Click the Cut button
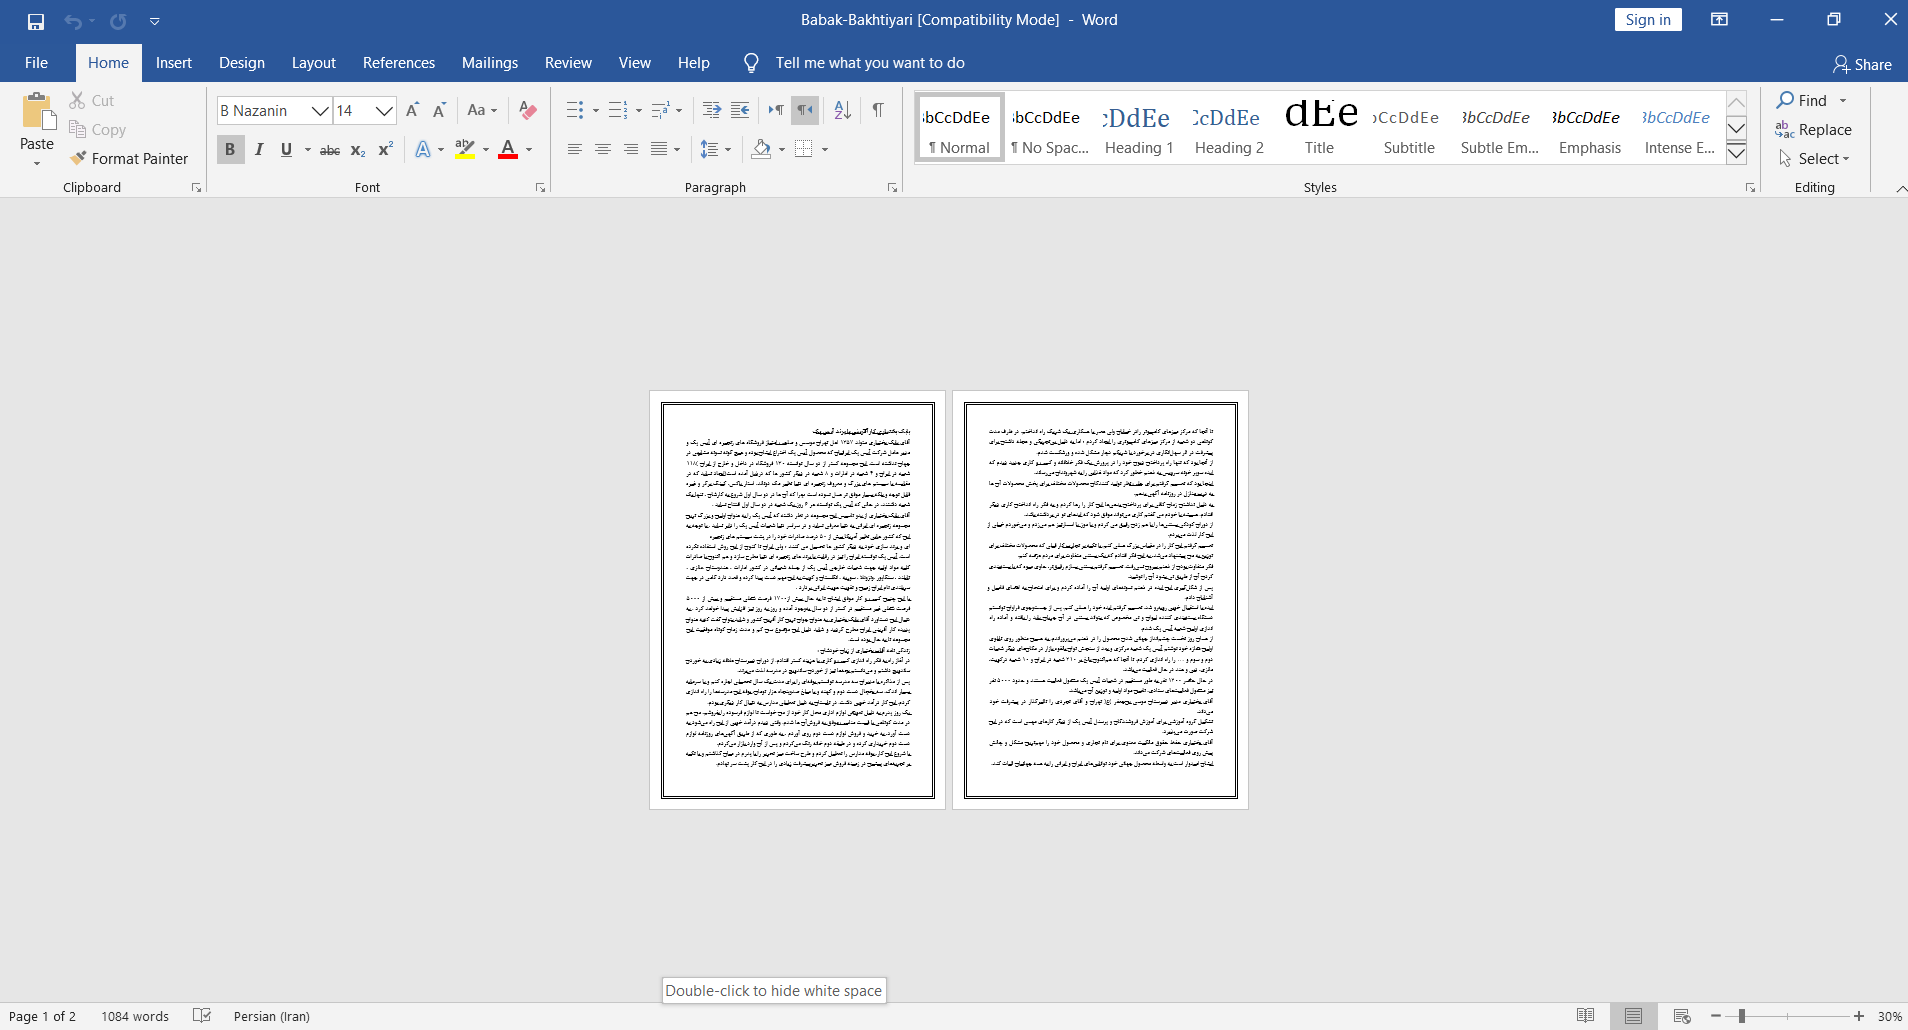 (x=92, y=100)
